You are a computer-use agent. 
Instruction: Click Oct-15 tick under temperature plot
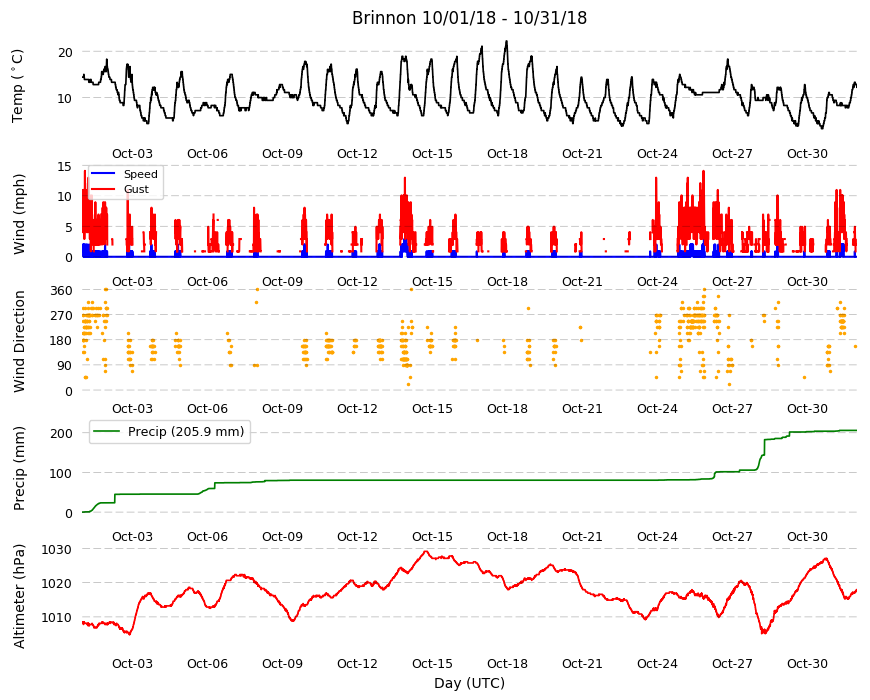click(432, 154)
